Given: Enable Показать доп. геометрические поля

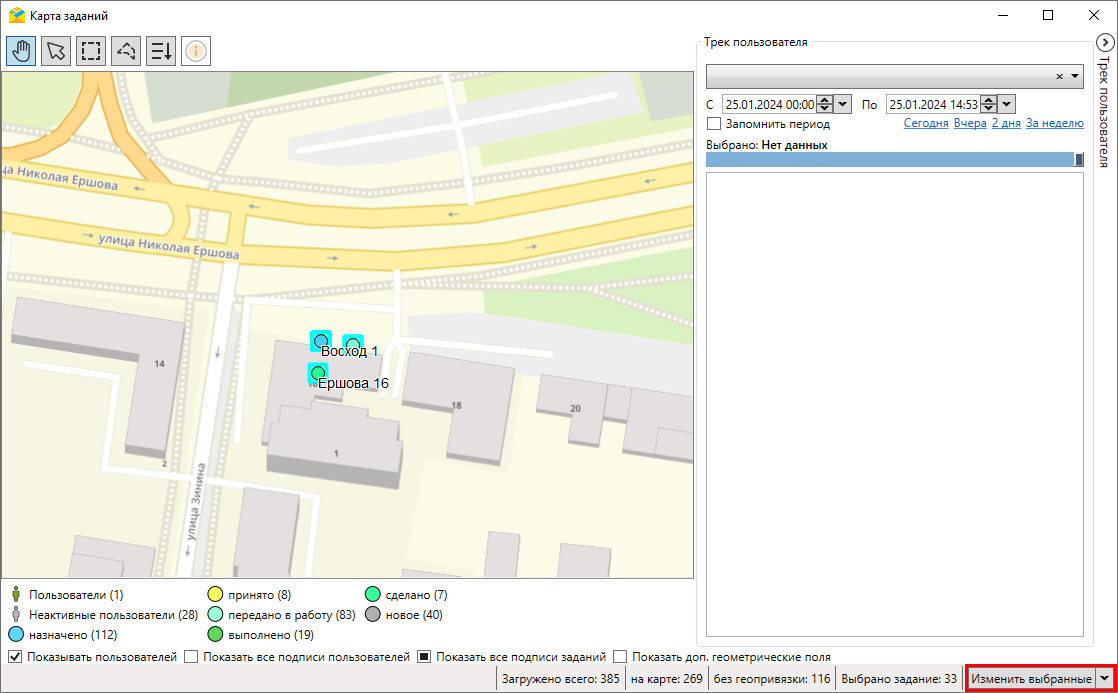Looking at the screenshot, I should click(620, 657).
